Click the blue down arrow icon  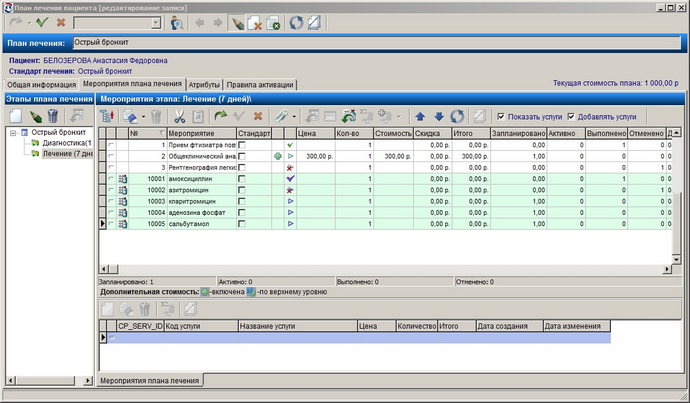[x=439, y=117]
